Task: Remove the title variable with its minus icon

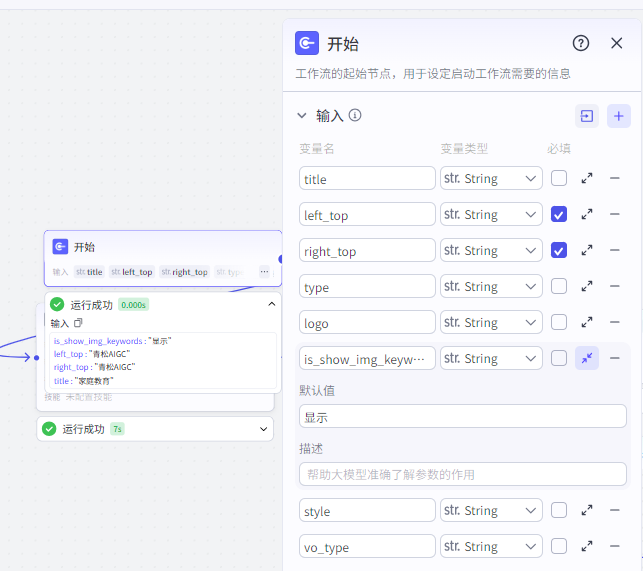Action: [x=614, y=178]
